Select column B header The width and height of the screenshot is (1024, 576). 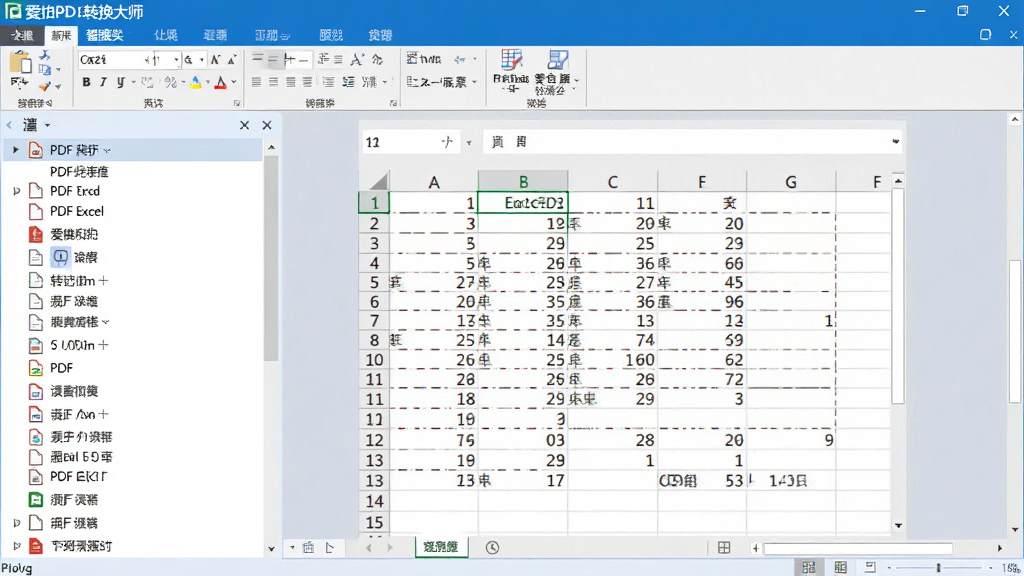523,182
